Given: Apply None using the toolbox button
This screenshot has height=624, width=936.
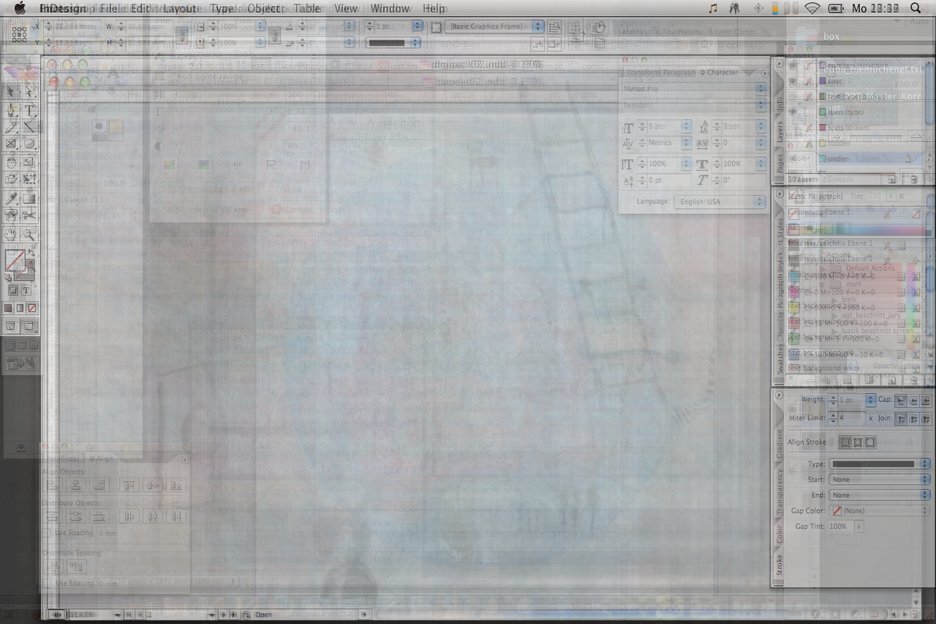Looking at the screenshot, I should coord(32,308).
